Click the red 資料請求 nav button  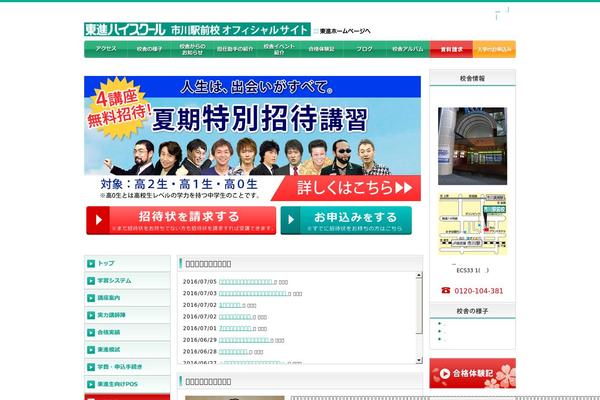pyautogui.click(x=452, y=49)
